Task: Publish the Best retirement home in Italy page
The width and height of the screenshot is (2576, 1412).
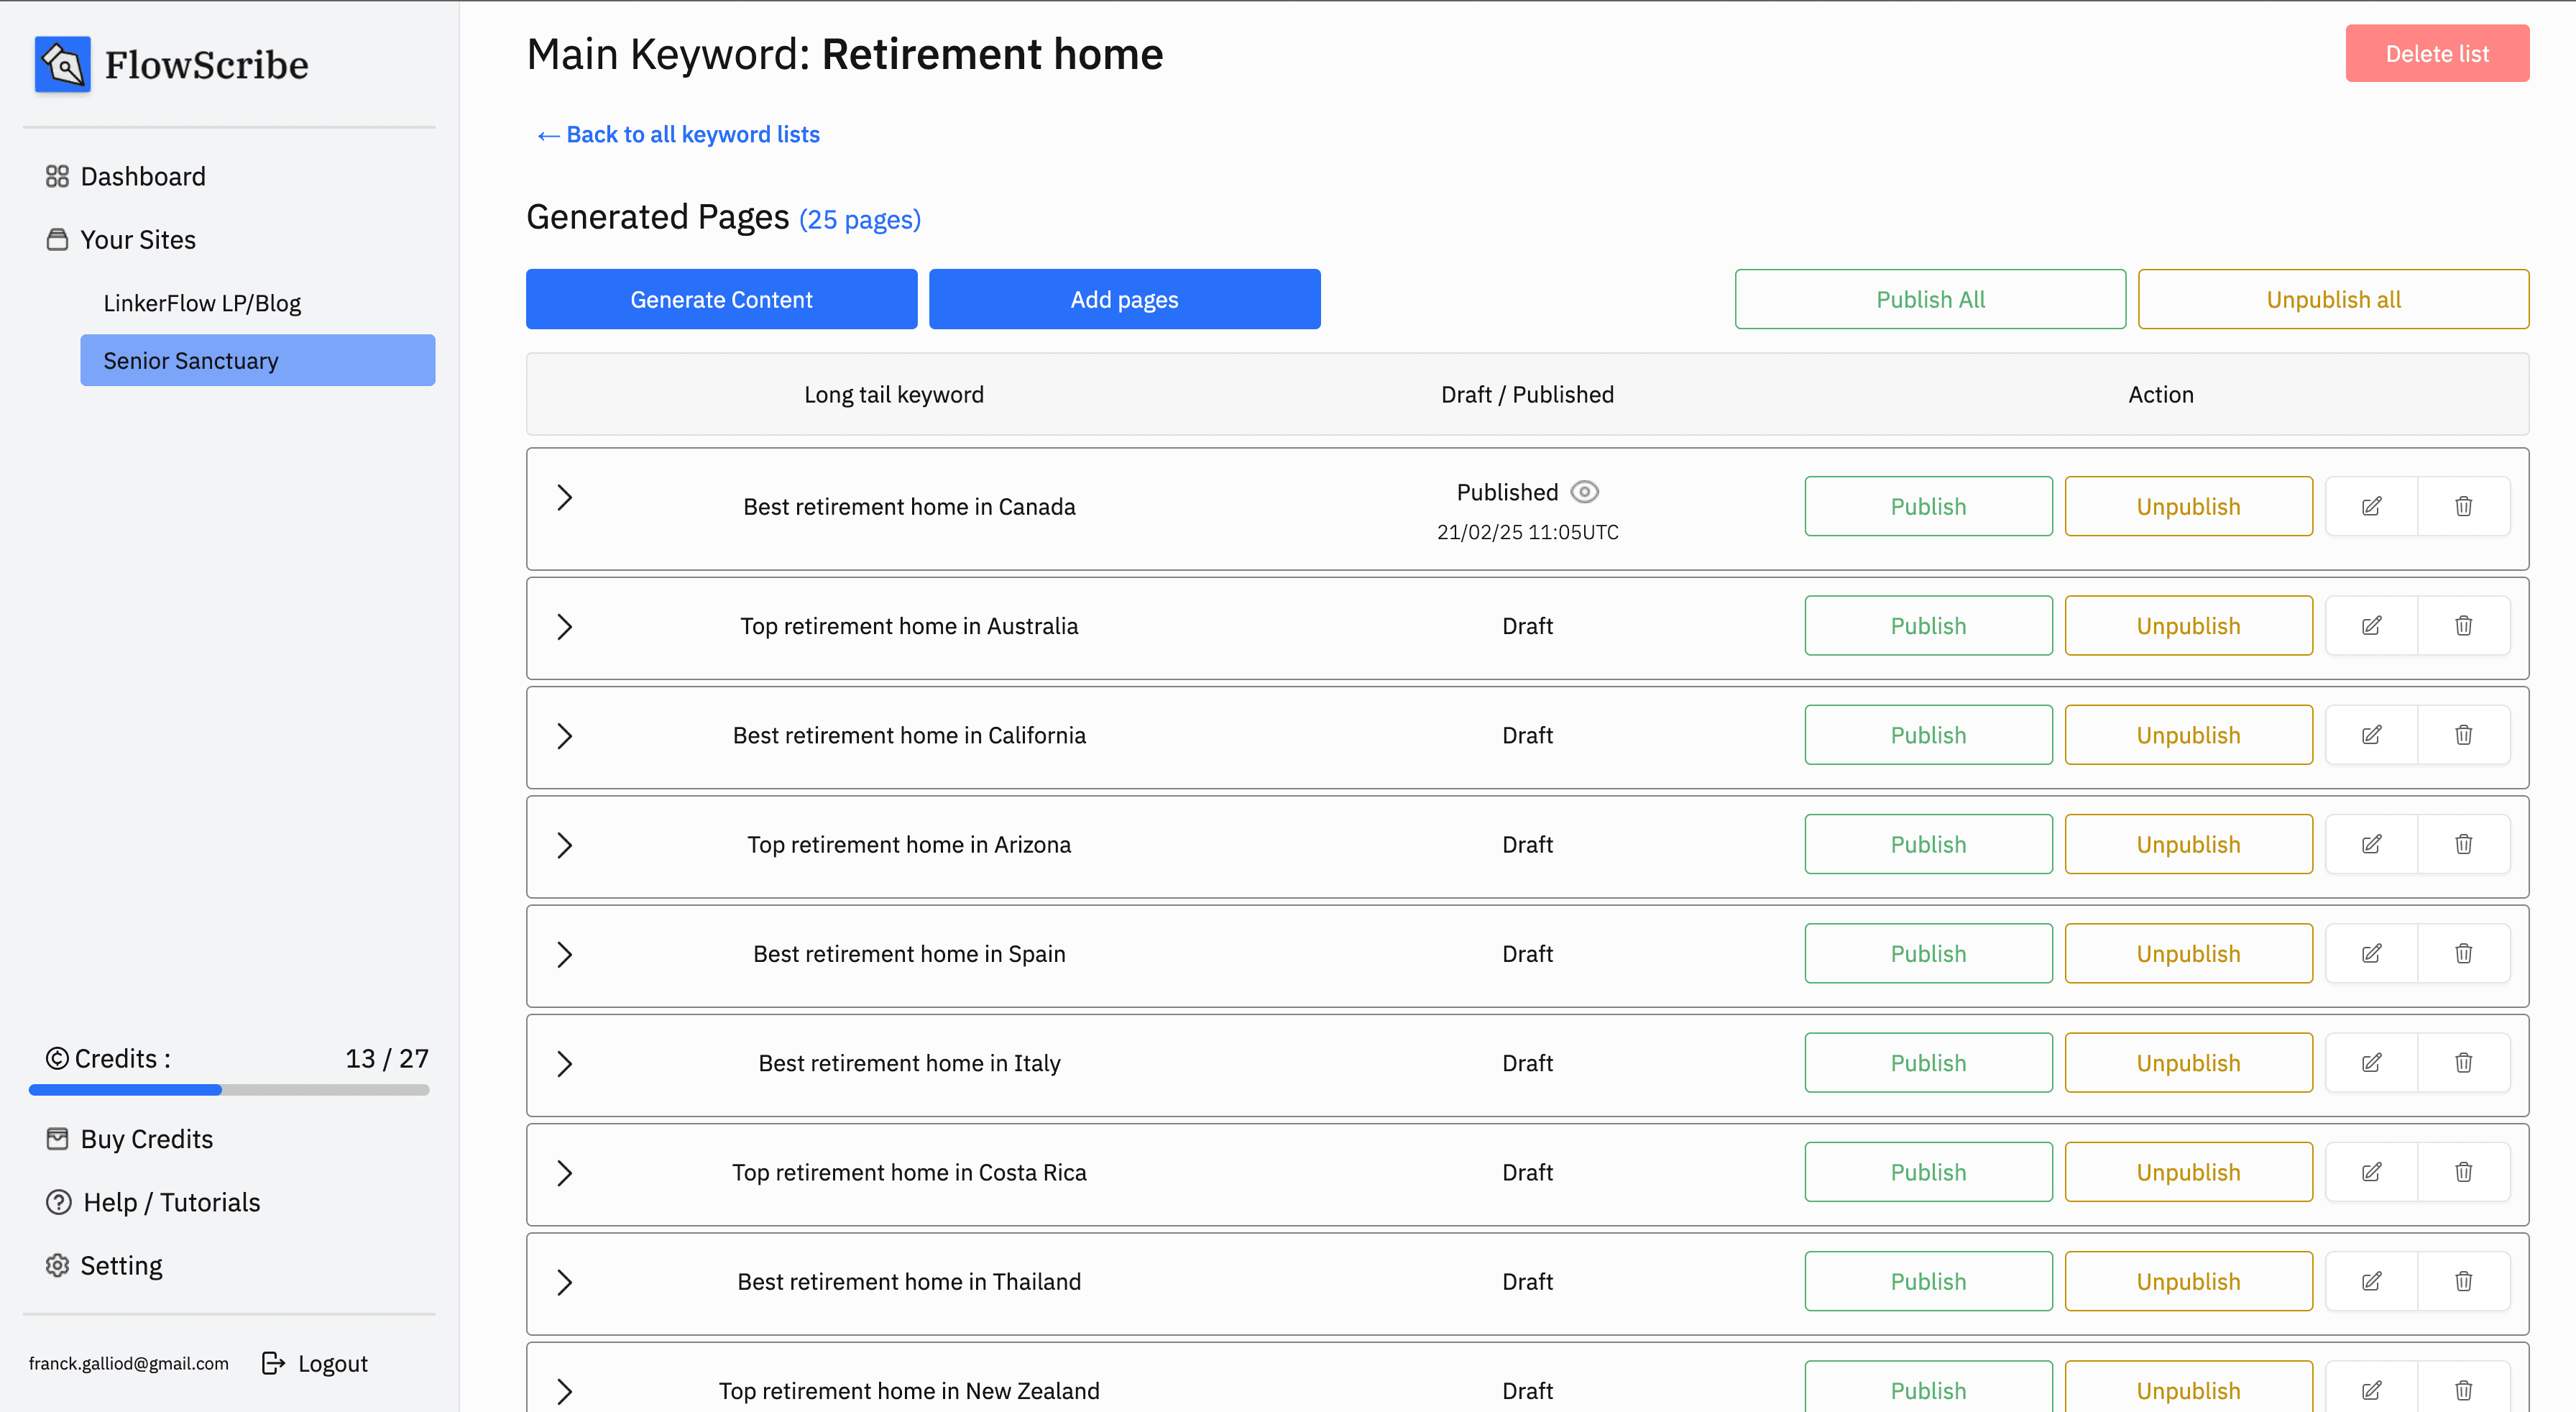Action: click(x=1928, y=1062)
